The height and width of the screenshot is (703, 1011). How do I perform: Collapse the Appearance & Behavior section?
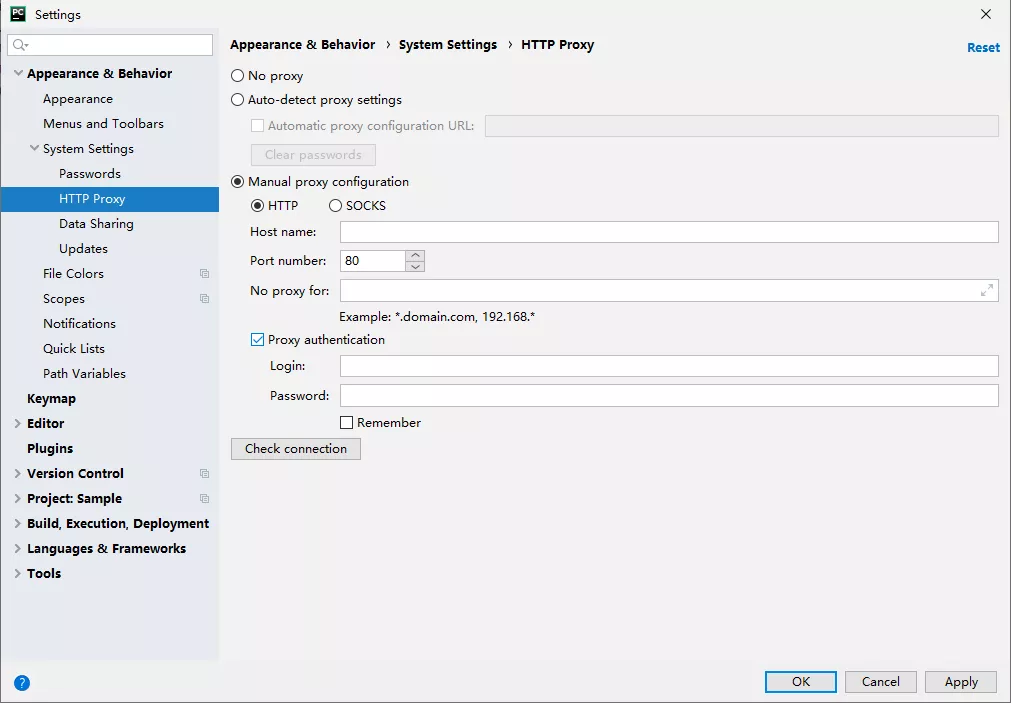click(x=18, y=74)
